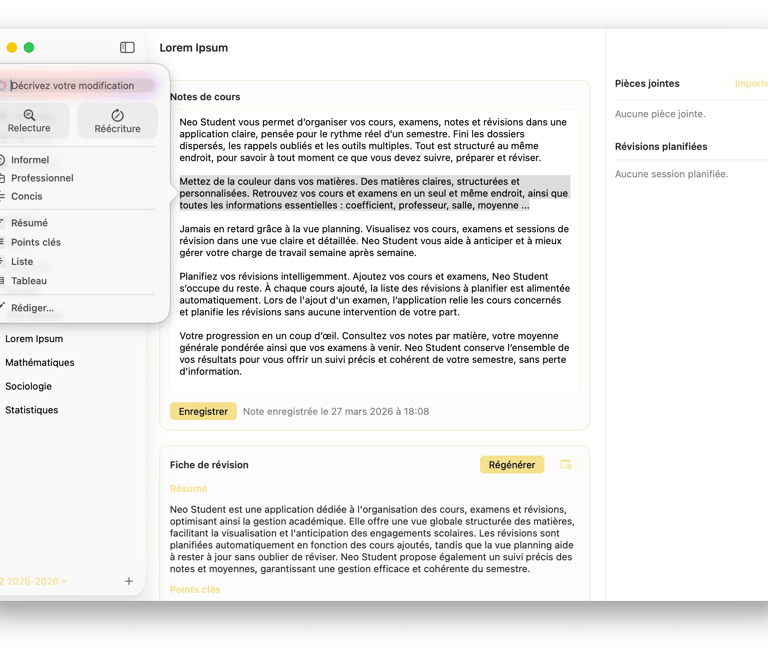Click the plus icon to add a subject
The image size is (768, 656).
tap(129, 581)
